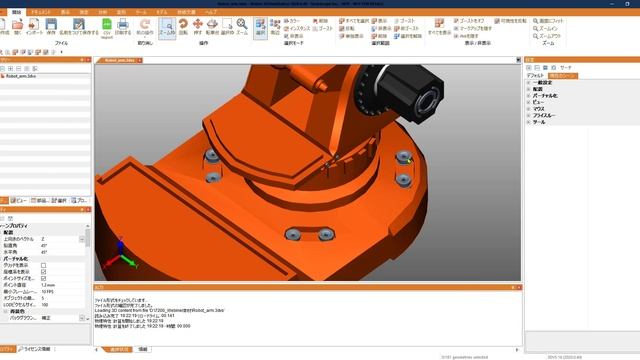
Task: Click Hide markup (マークアップを隠す)
Action: [473, 29]
